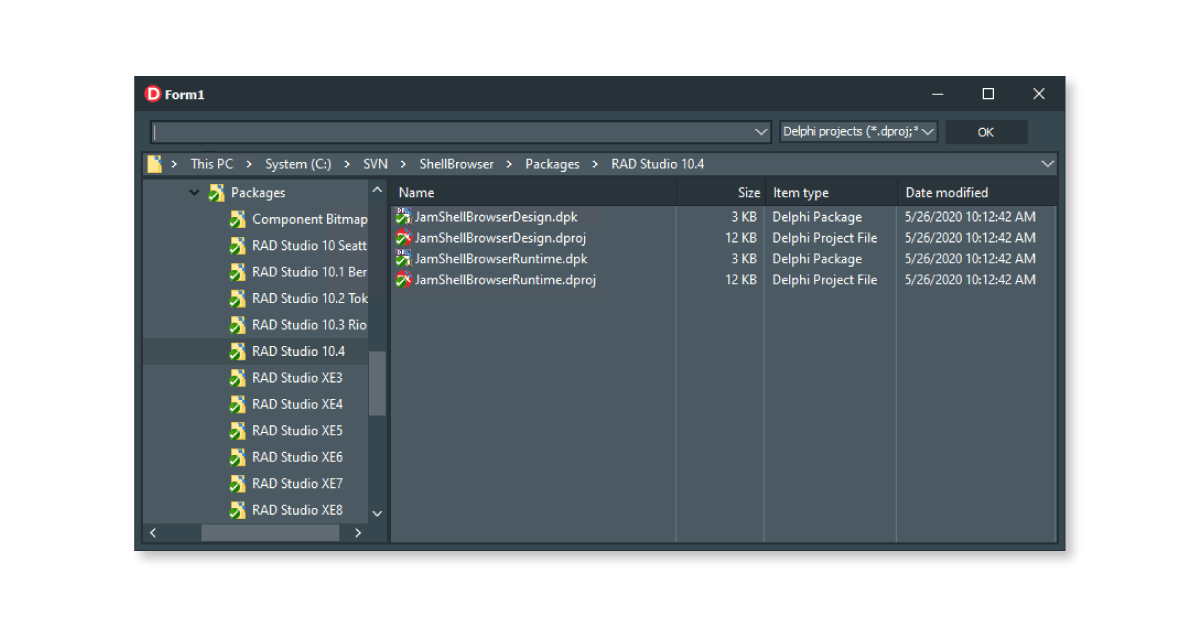Click the JamShellBrowserDesign.dpk file icon

tap(403, 217)
